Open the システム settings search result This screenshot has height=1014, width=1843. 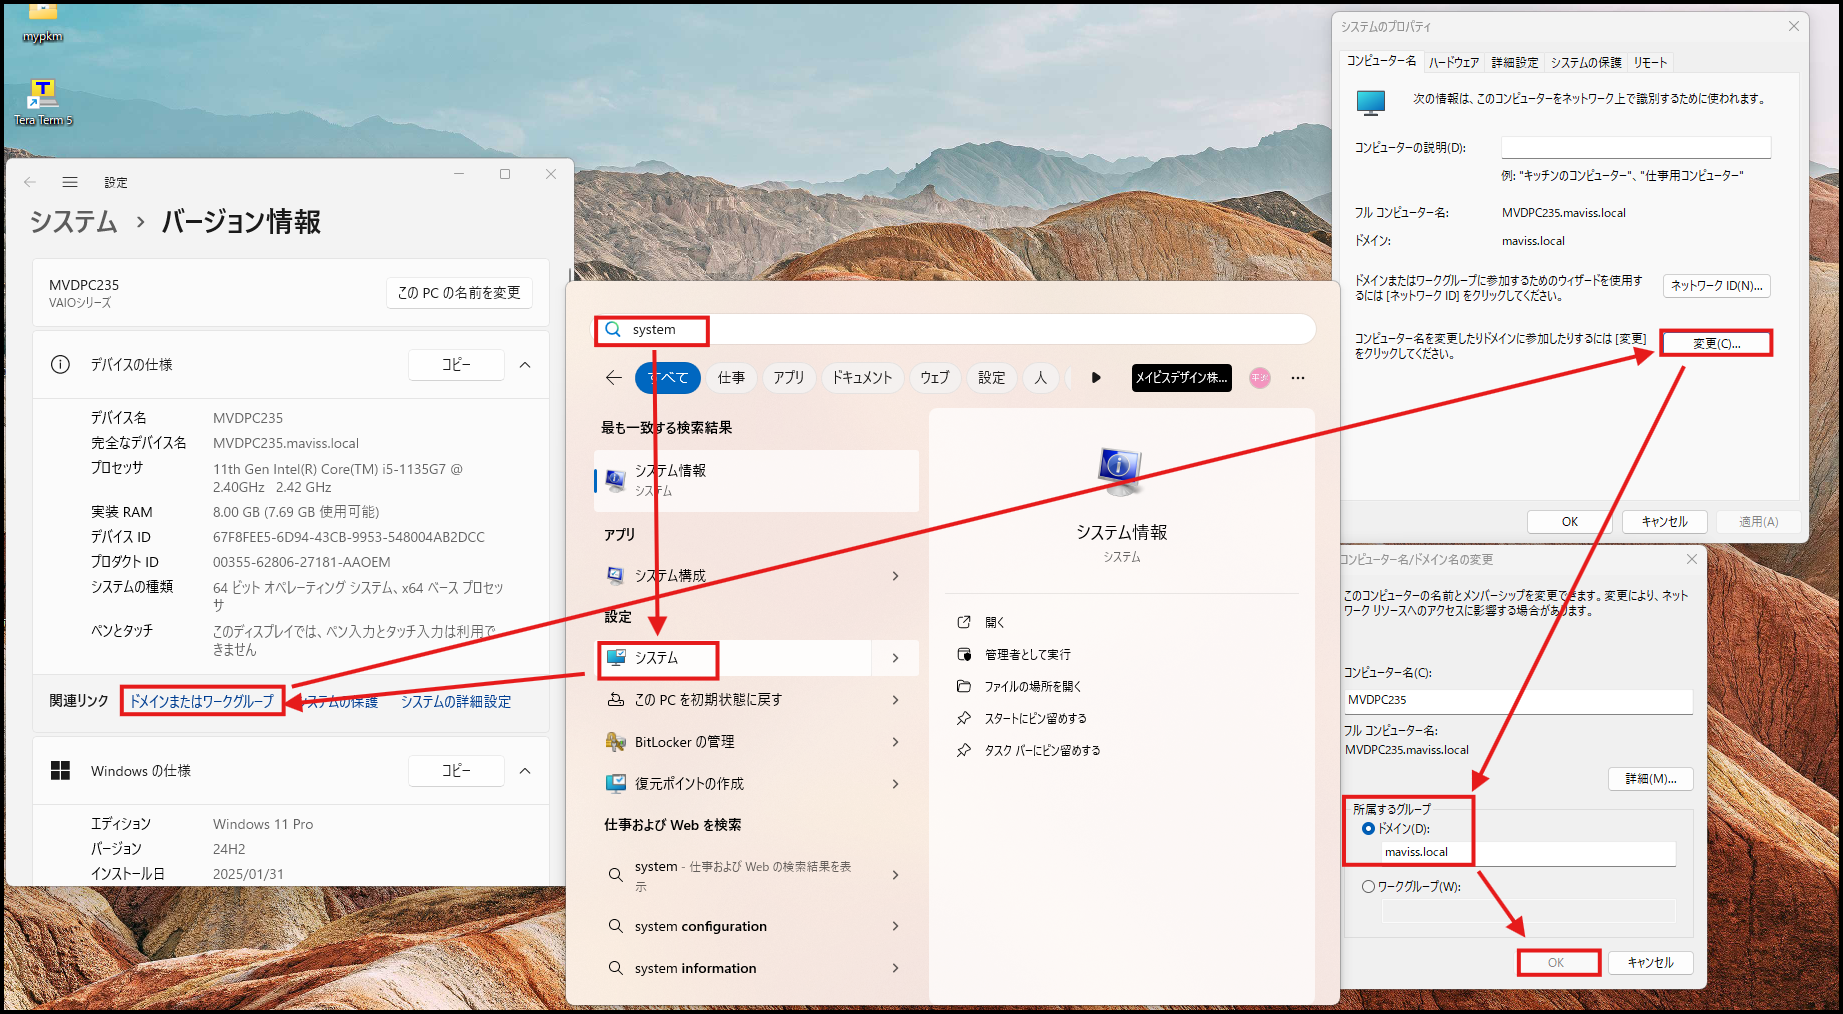(x=657, y=658)
